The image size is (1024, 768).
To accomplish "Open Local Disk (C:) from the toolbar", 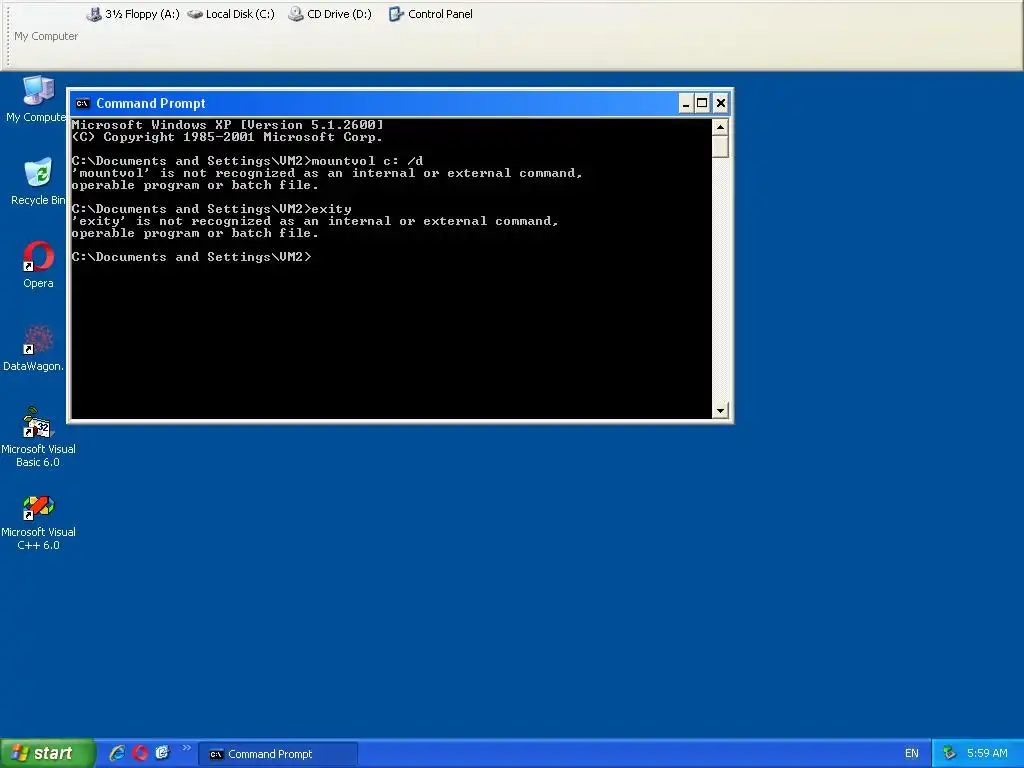I will tap(231, 14).
